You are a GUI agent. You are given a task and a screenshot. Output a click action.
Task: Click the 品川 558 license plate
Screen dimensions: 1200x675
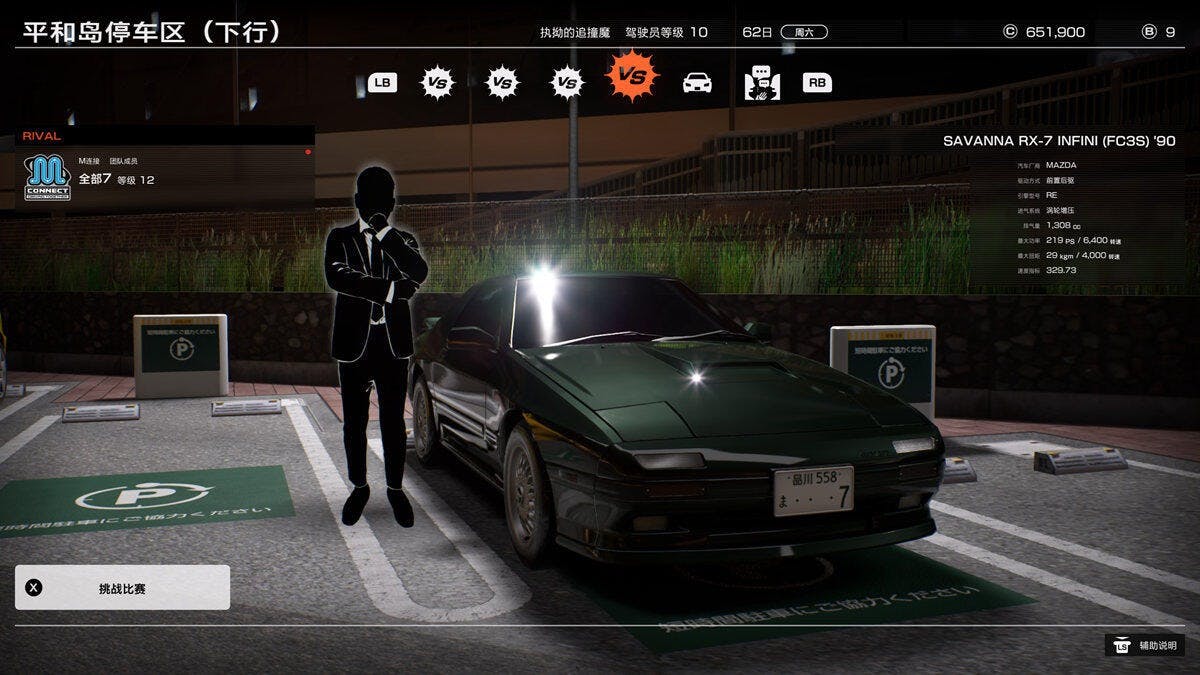[813, 491]
